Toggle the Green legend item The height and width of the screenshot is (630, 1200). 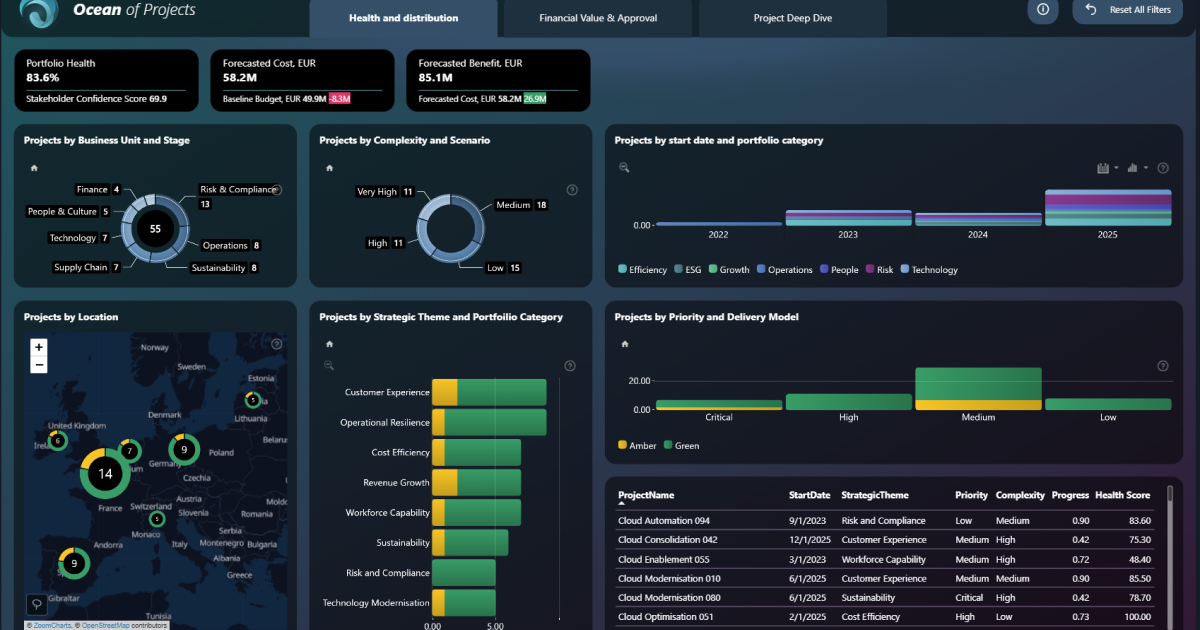680,446
